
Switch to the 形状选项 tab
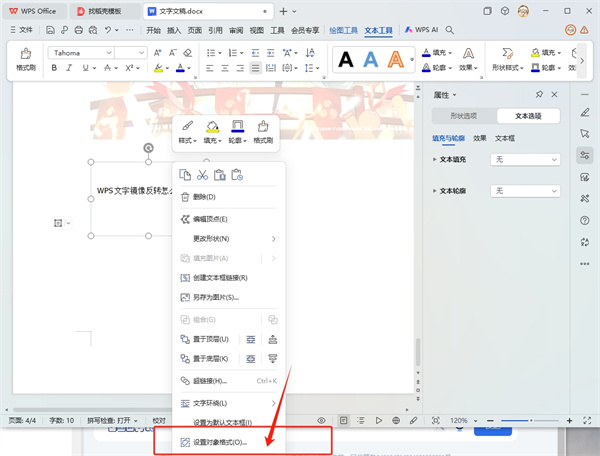coord(464,116)
